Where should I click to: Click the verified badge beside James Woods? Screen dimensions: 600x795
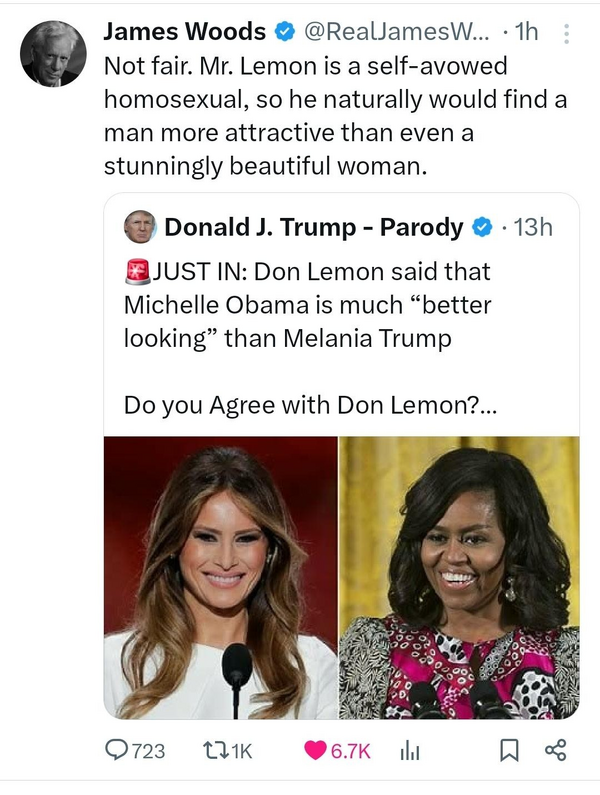(x=284, y=32)
